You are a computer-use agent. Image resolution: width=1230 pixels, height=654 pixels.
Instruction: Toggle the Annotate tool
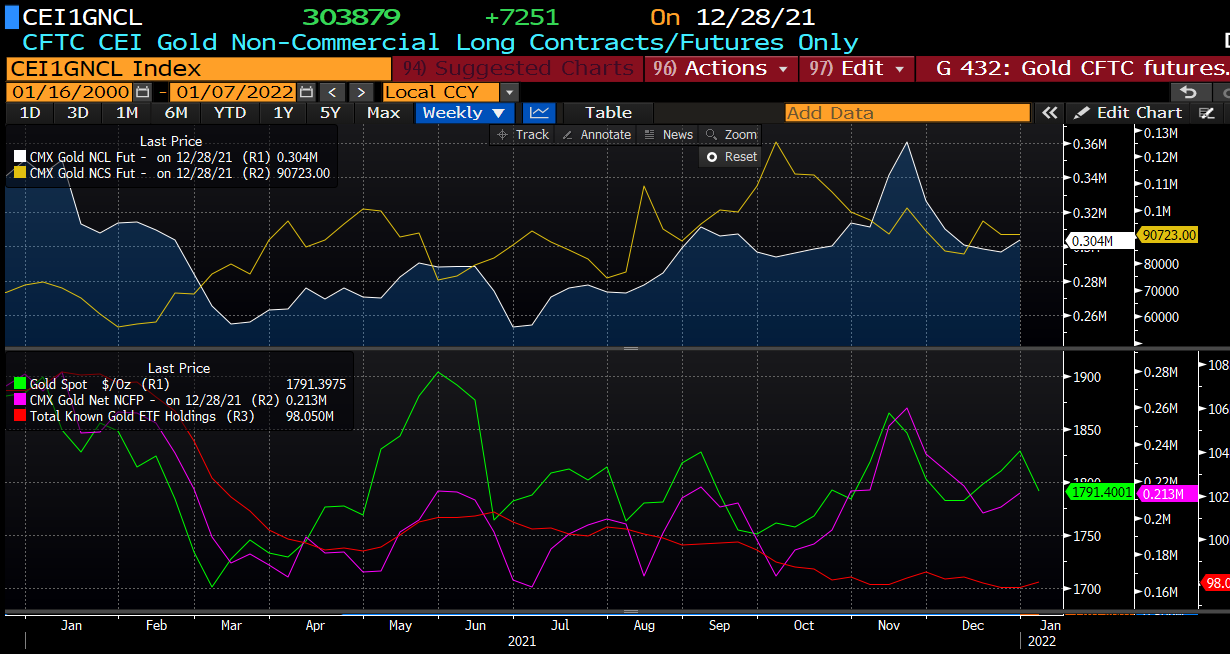click(596, 134)
